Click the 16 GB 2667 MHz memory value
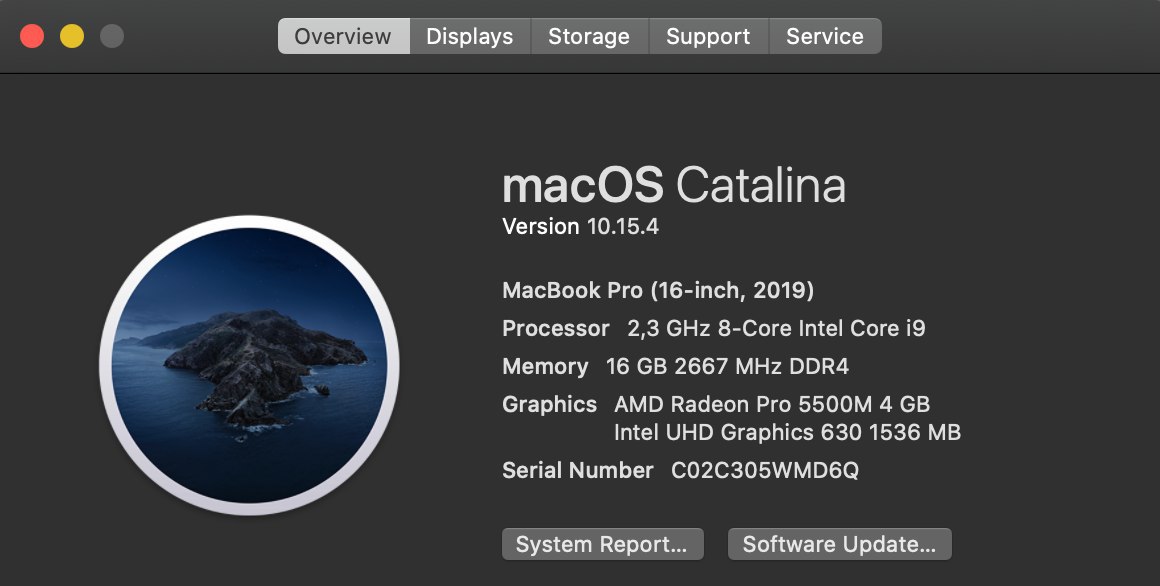 727,366
